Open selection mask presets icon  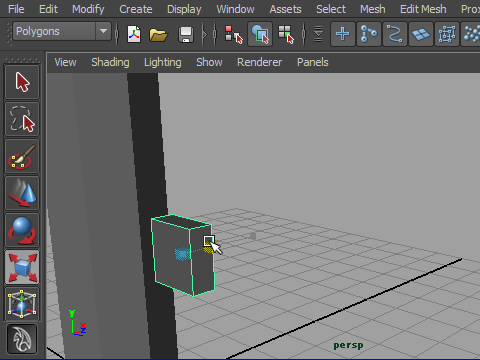(319, 34)
